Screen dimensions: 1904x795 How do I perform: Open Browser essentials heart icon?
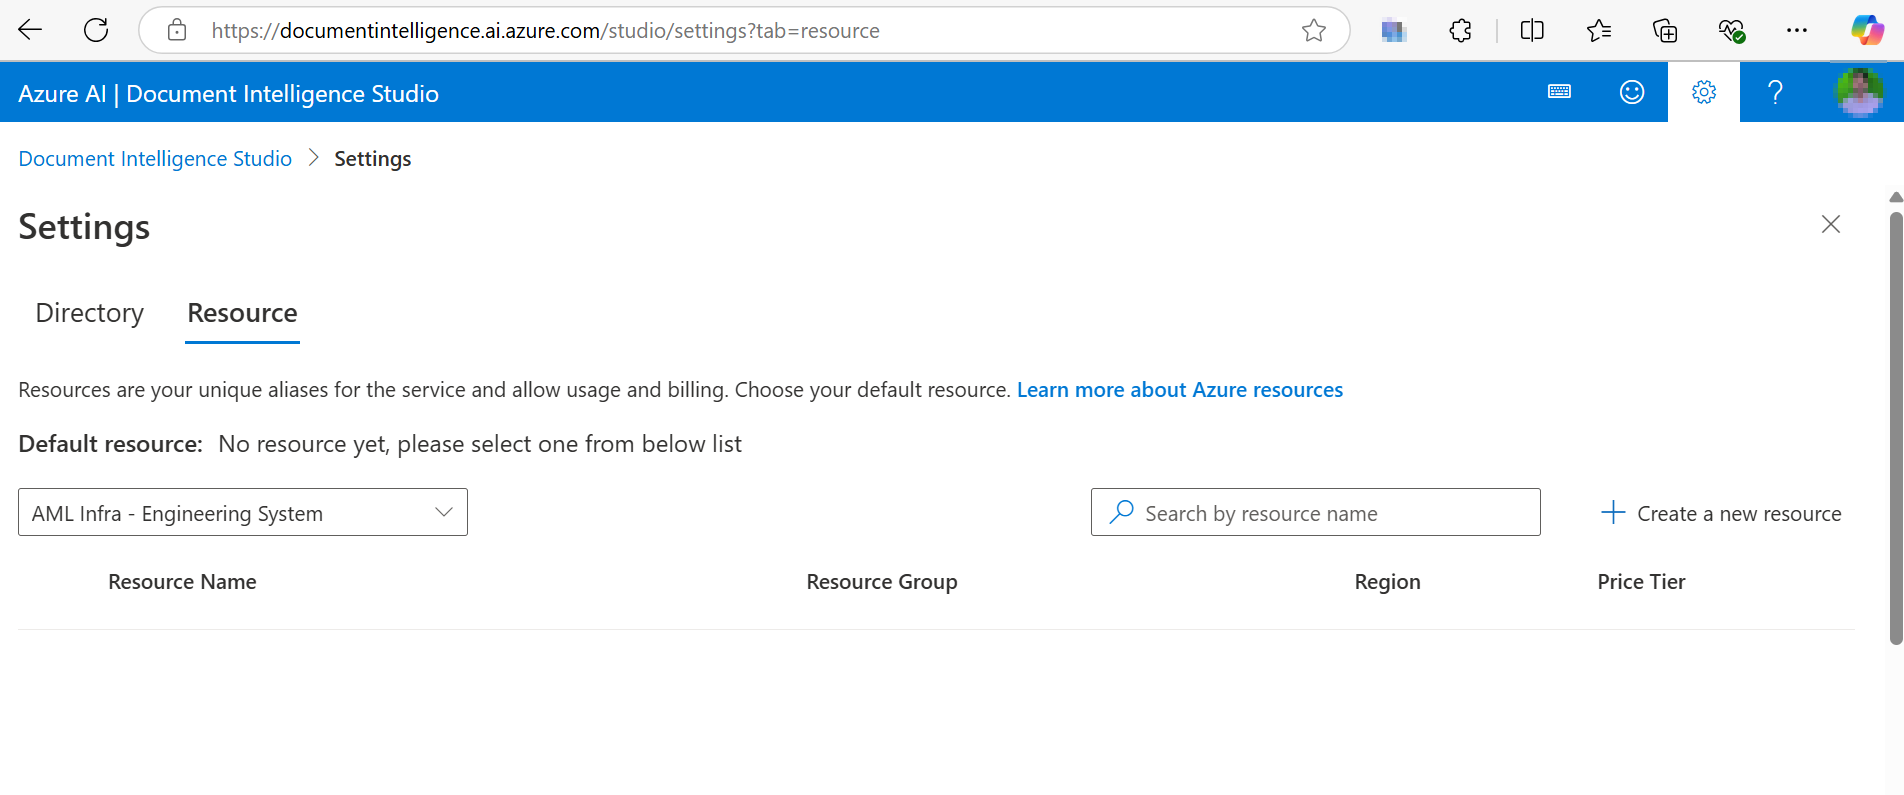click(1732, 30)
